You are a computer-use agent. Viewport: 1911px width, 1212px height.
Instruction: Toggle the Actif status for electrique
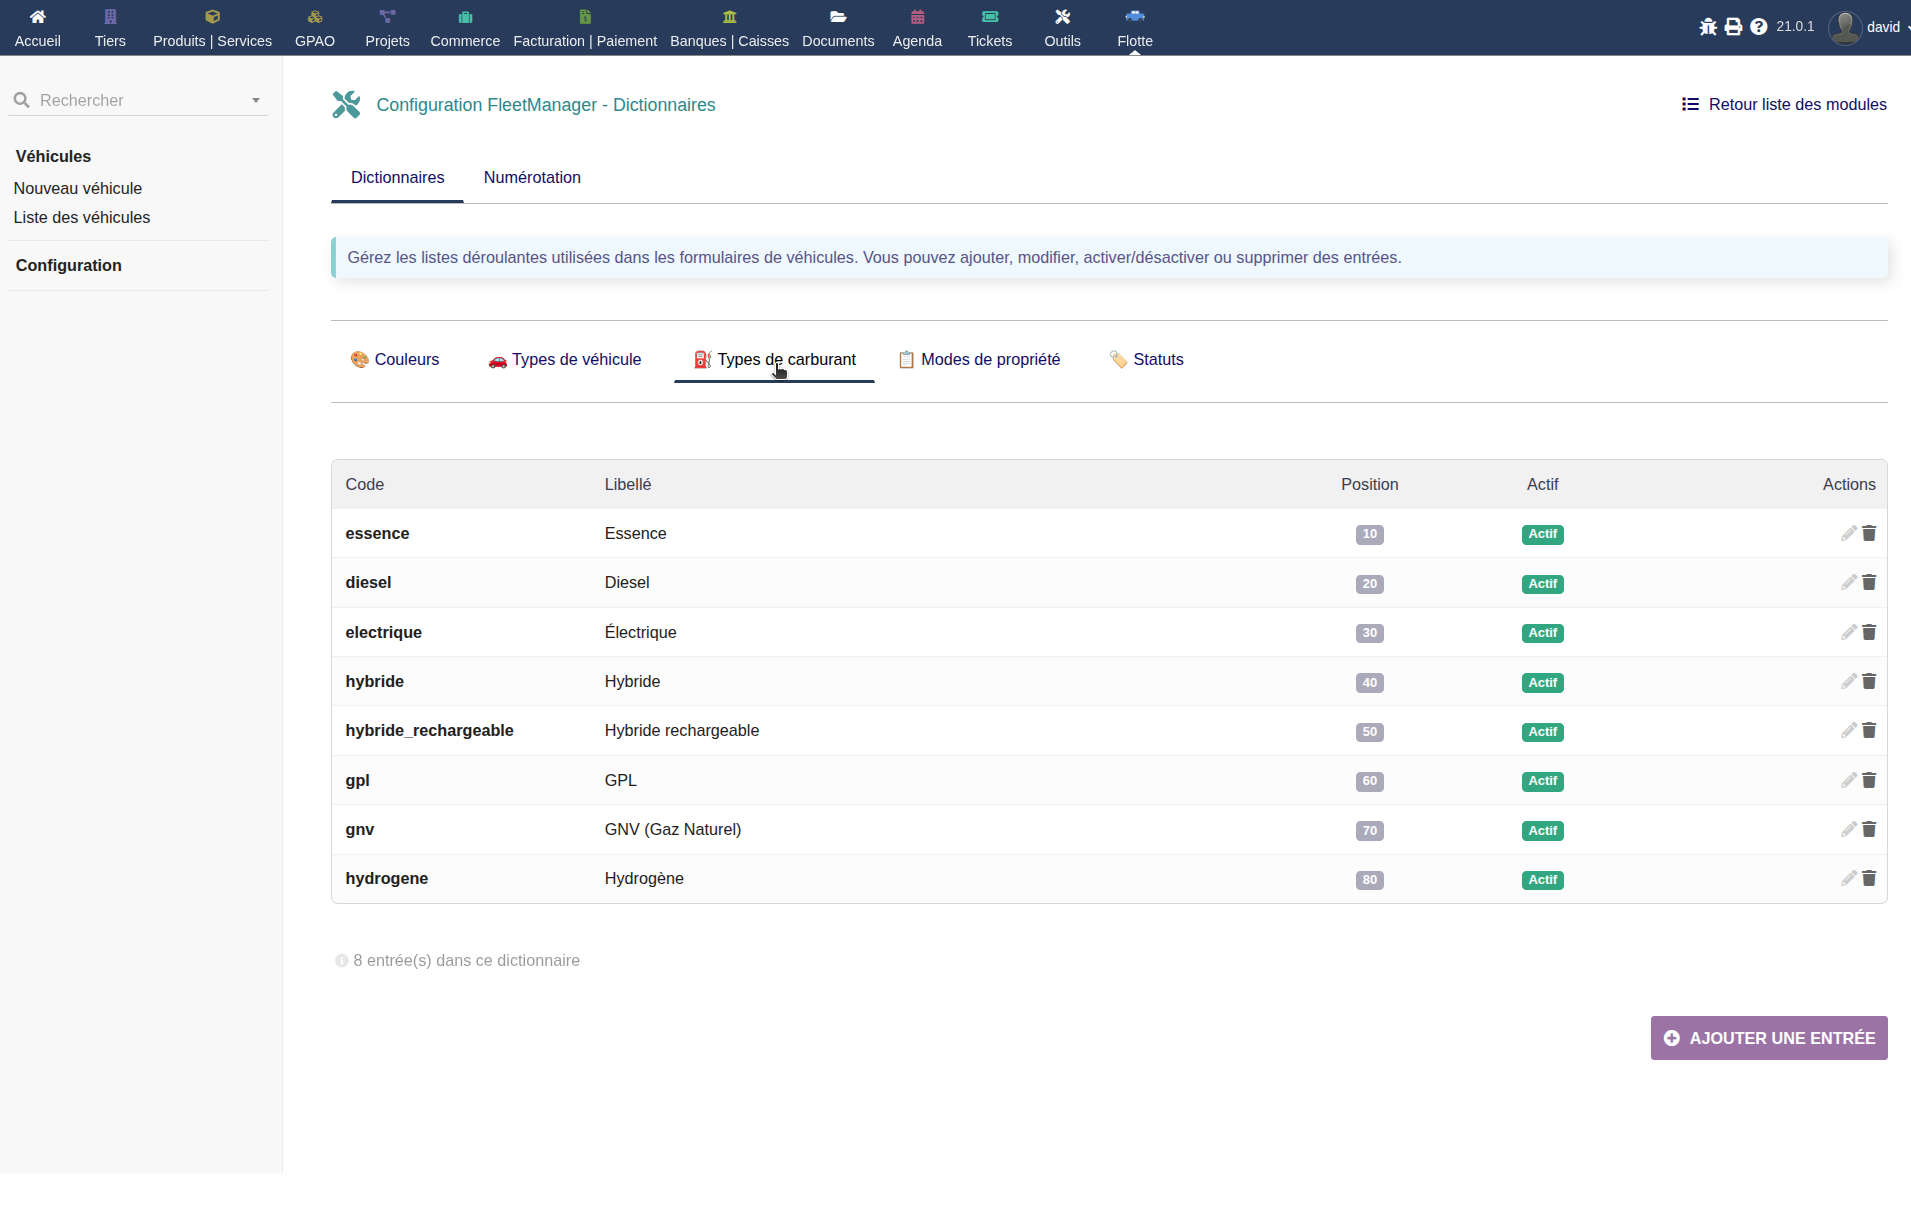1542,633
